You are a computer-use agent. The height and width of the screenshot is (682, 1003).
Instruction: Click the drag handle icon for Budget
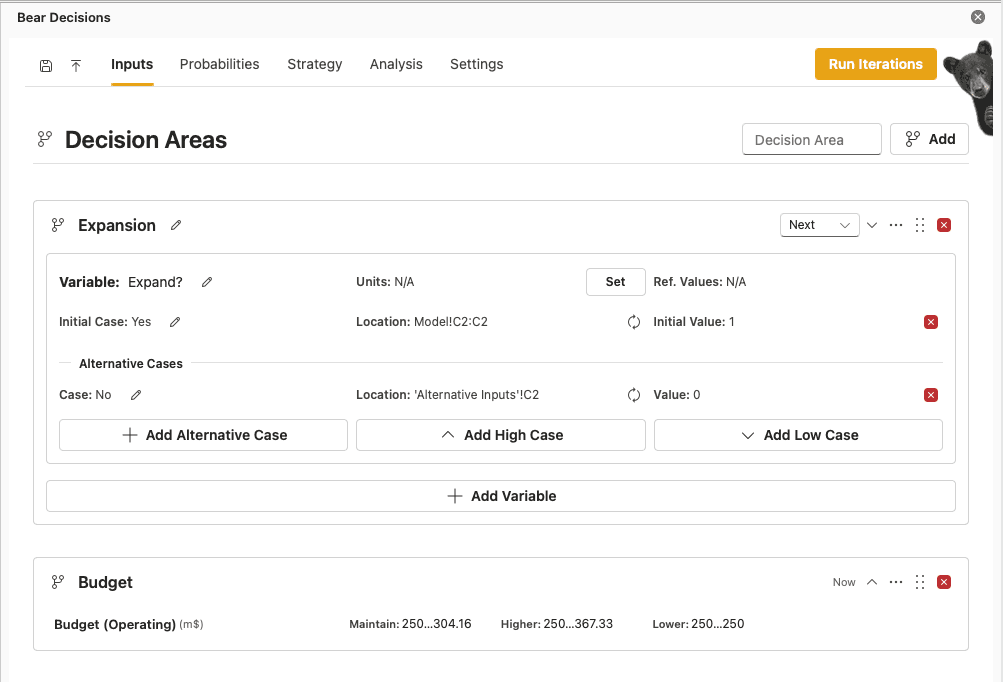click(x=920, y=582)
